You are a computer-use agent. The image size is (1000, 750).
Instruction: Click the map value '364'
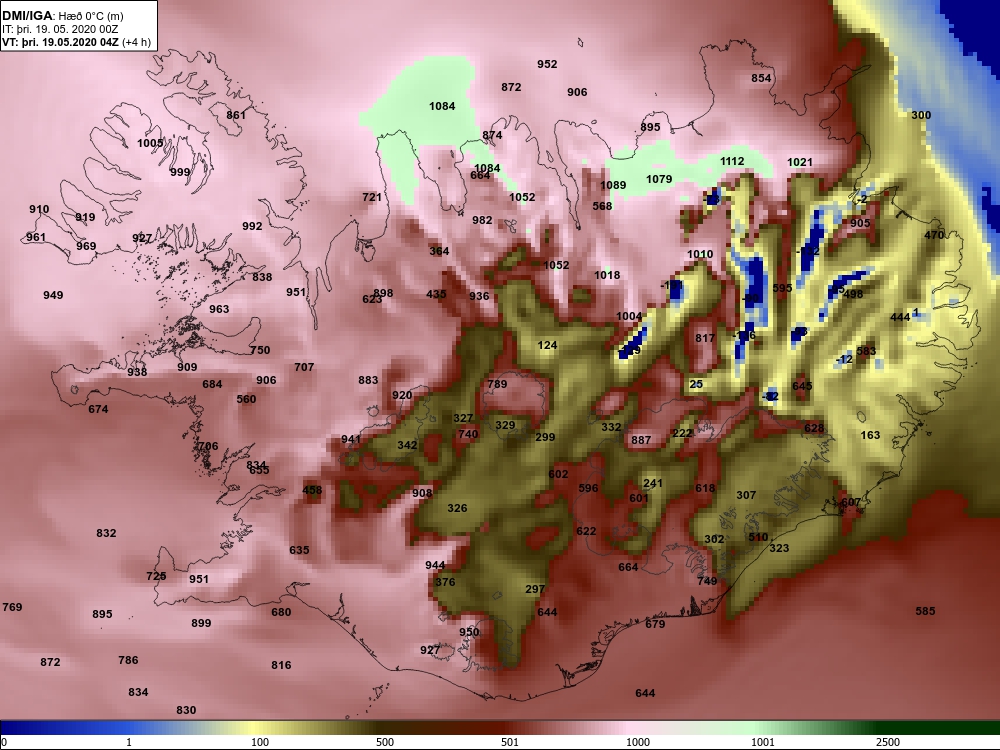tap(439, 251)
